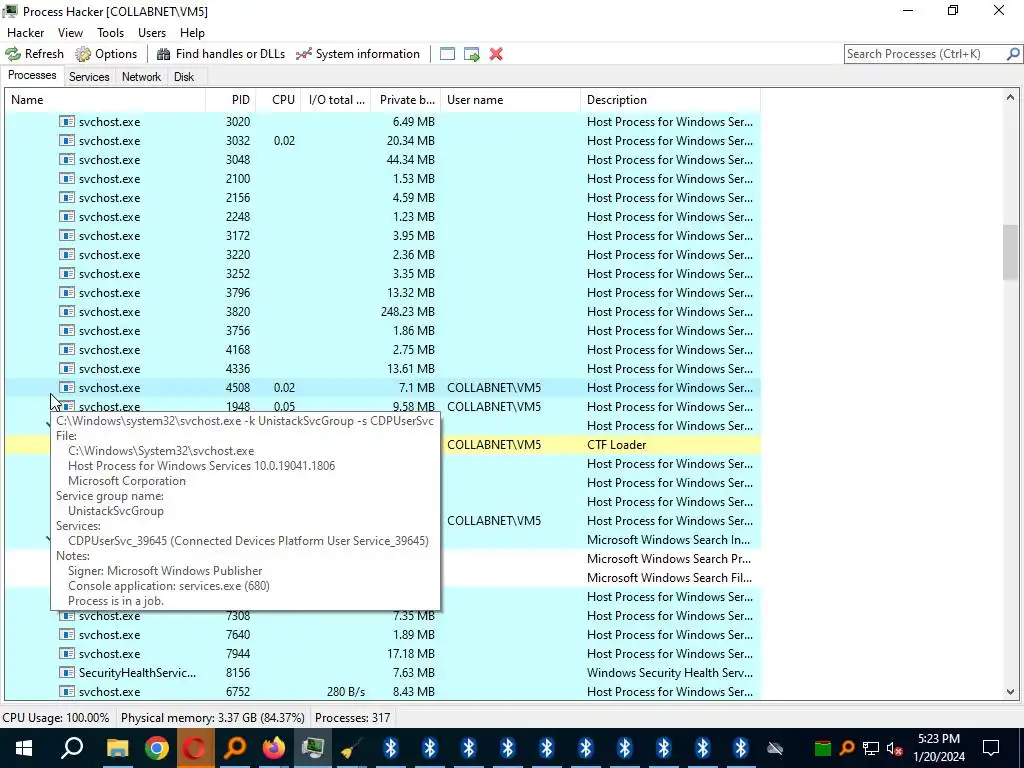Focus the Search Processes input field
This screenshot has height=768, width=1024.
925,54
